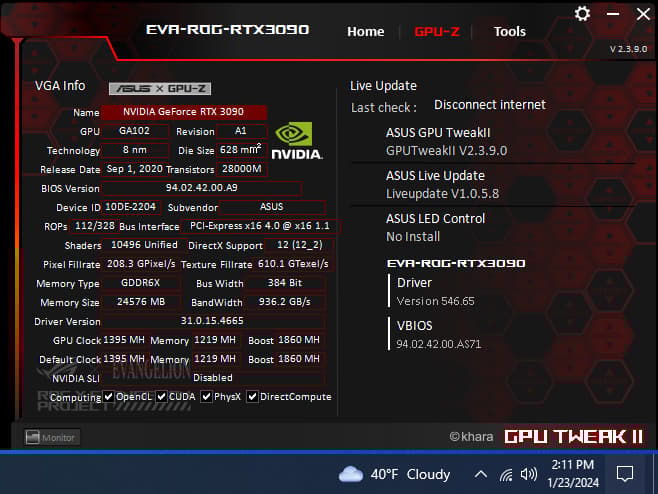This screenshot has width=658, height=494.
Task: Click the Memory Size value 24576 MB
Action: [x=141, y=302]
